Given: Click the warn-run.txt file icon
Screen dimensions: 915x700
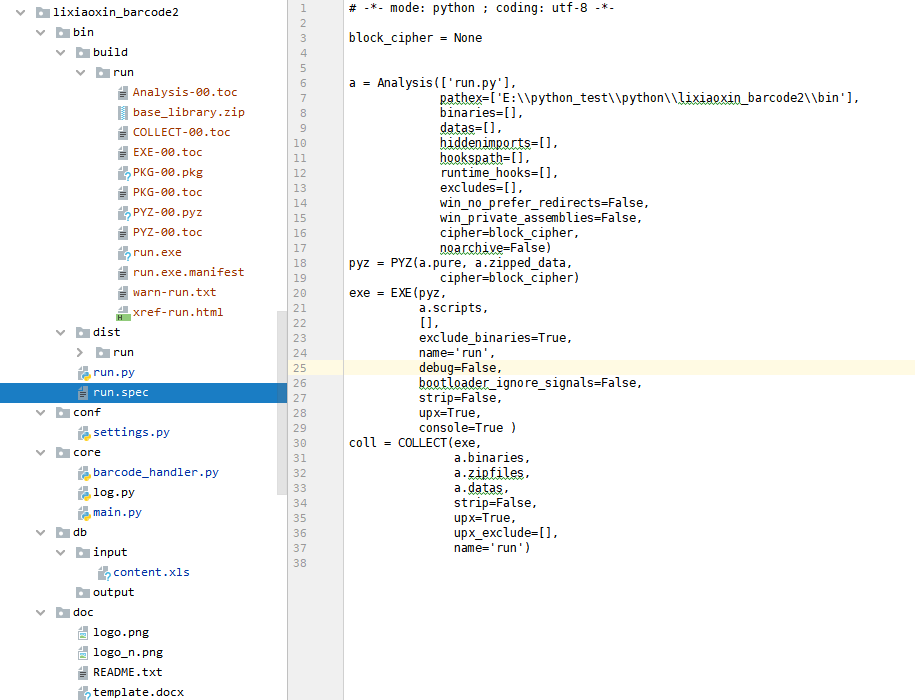Looking at the screenshot, I should coord(123,293).
